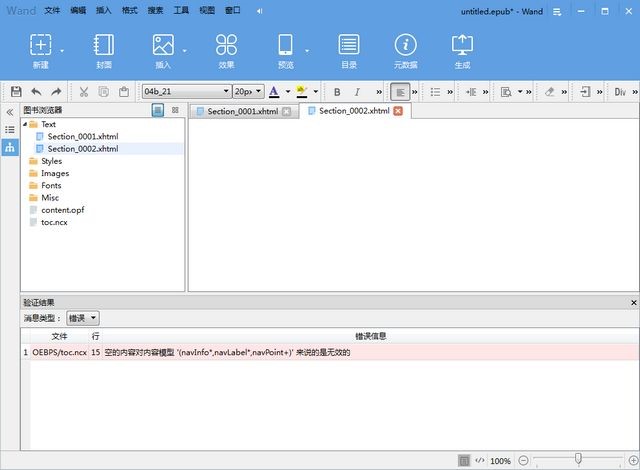Click the Undo arrow icon
Image resolution: width=640 pixels, height=470 pixels.
pos(37,91)
